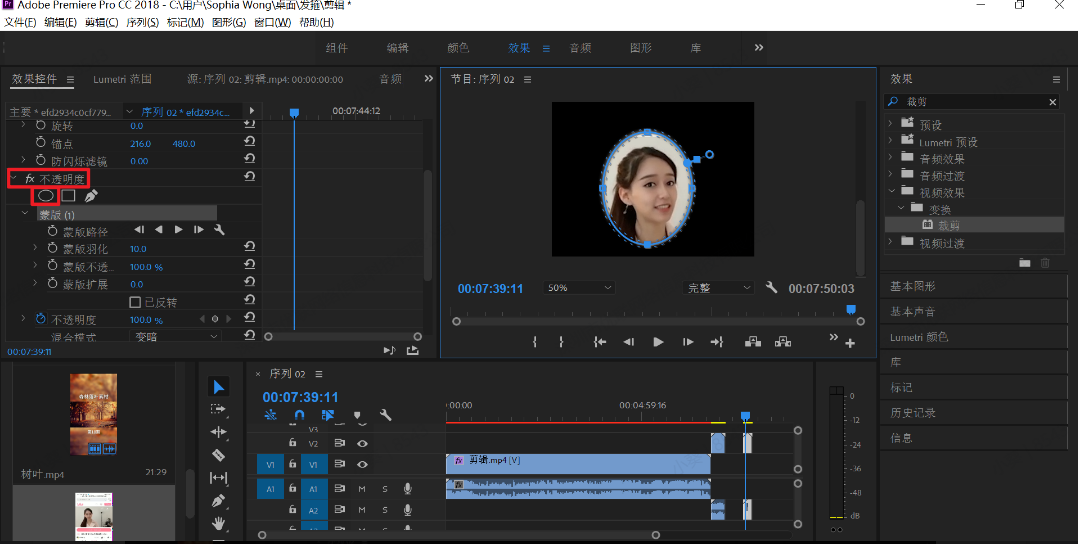1078x544 pixels.
Task: Click the 蒙版羽化 value 10.0
Action: point(138,249)
